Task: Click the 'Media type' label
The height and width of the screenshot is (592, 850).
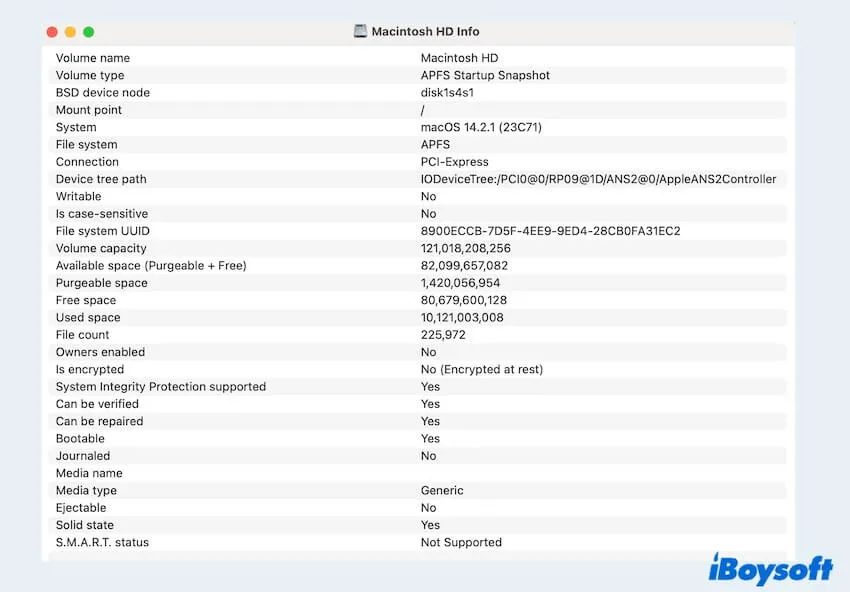Action: point(86,491)
